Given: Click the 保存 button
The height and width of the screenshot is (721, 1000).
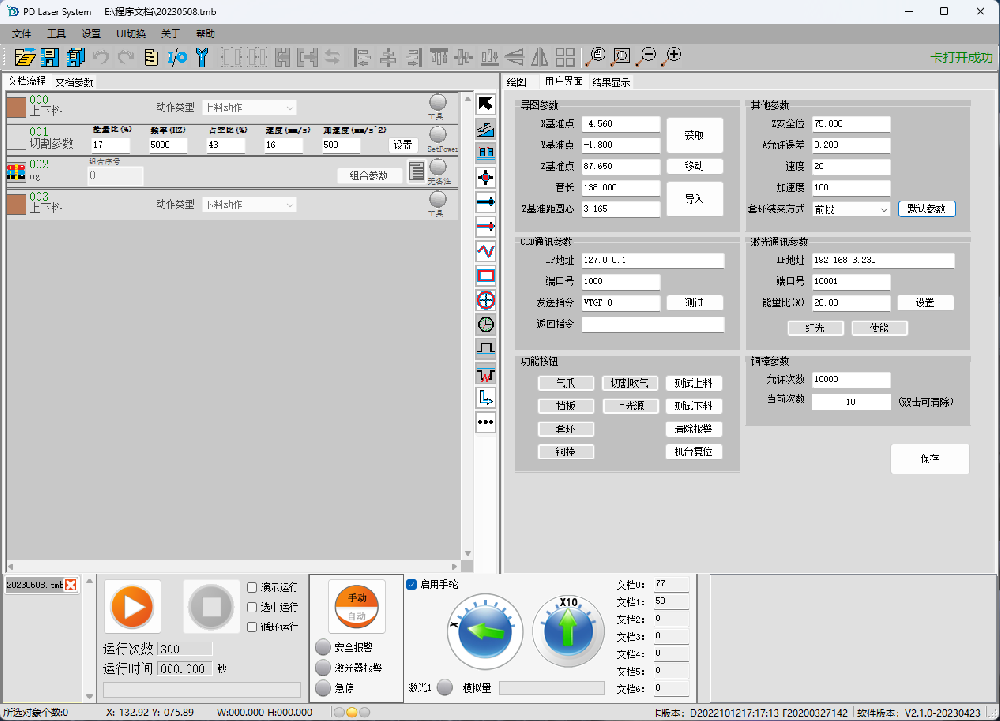Looking at the screenshot, I should click(x=929, y=458).
